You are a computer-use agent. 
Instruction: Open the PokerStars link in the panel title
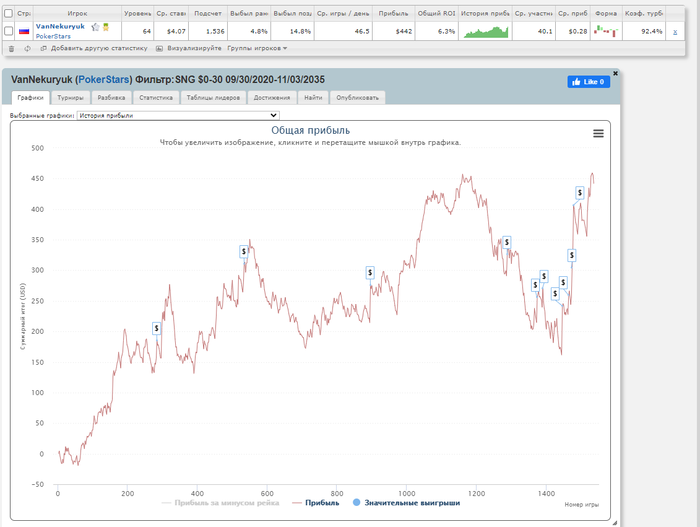point(104,79)
